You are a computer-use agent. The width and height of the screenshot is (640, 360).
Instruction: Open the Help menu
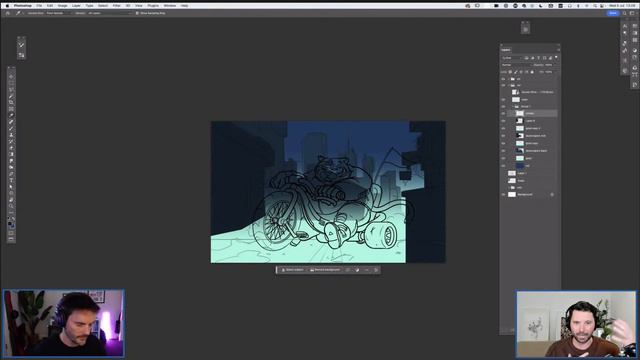click(x=184, y=6)
